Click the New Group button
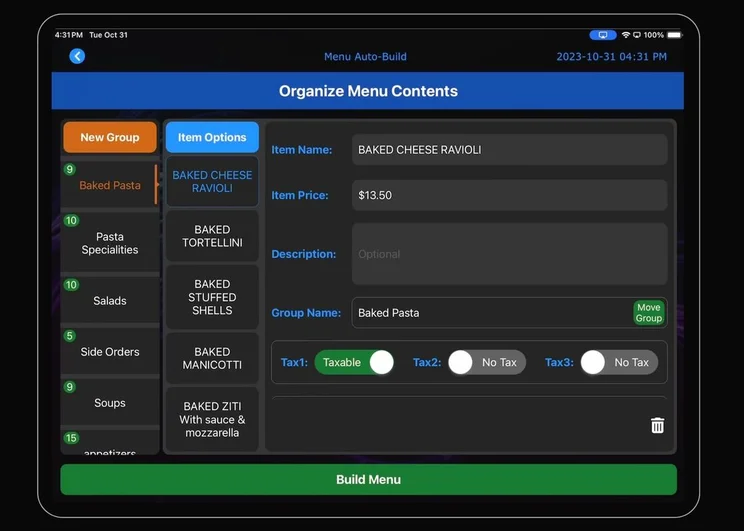The width and height of the screenshot is (744, 531). tap(110, 137)
